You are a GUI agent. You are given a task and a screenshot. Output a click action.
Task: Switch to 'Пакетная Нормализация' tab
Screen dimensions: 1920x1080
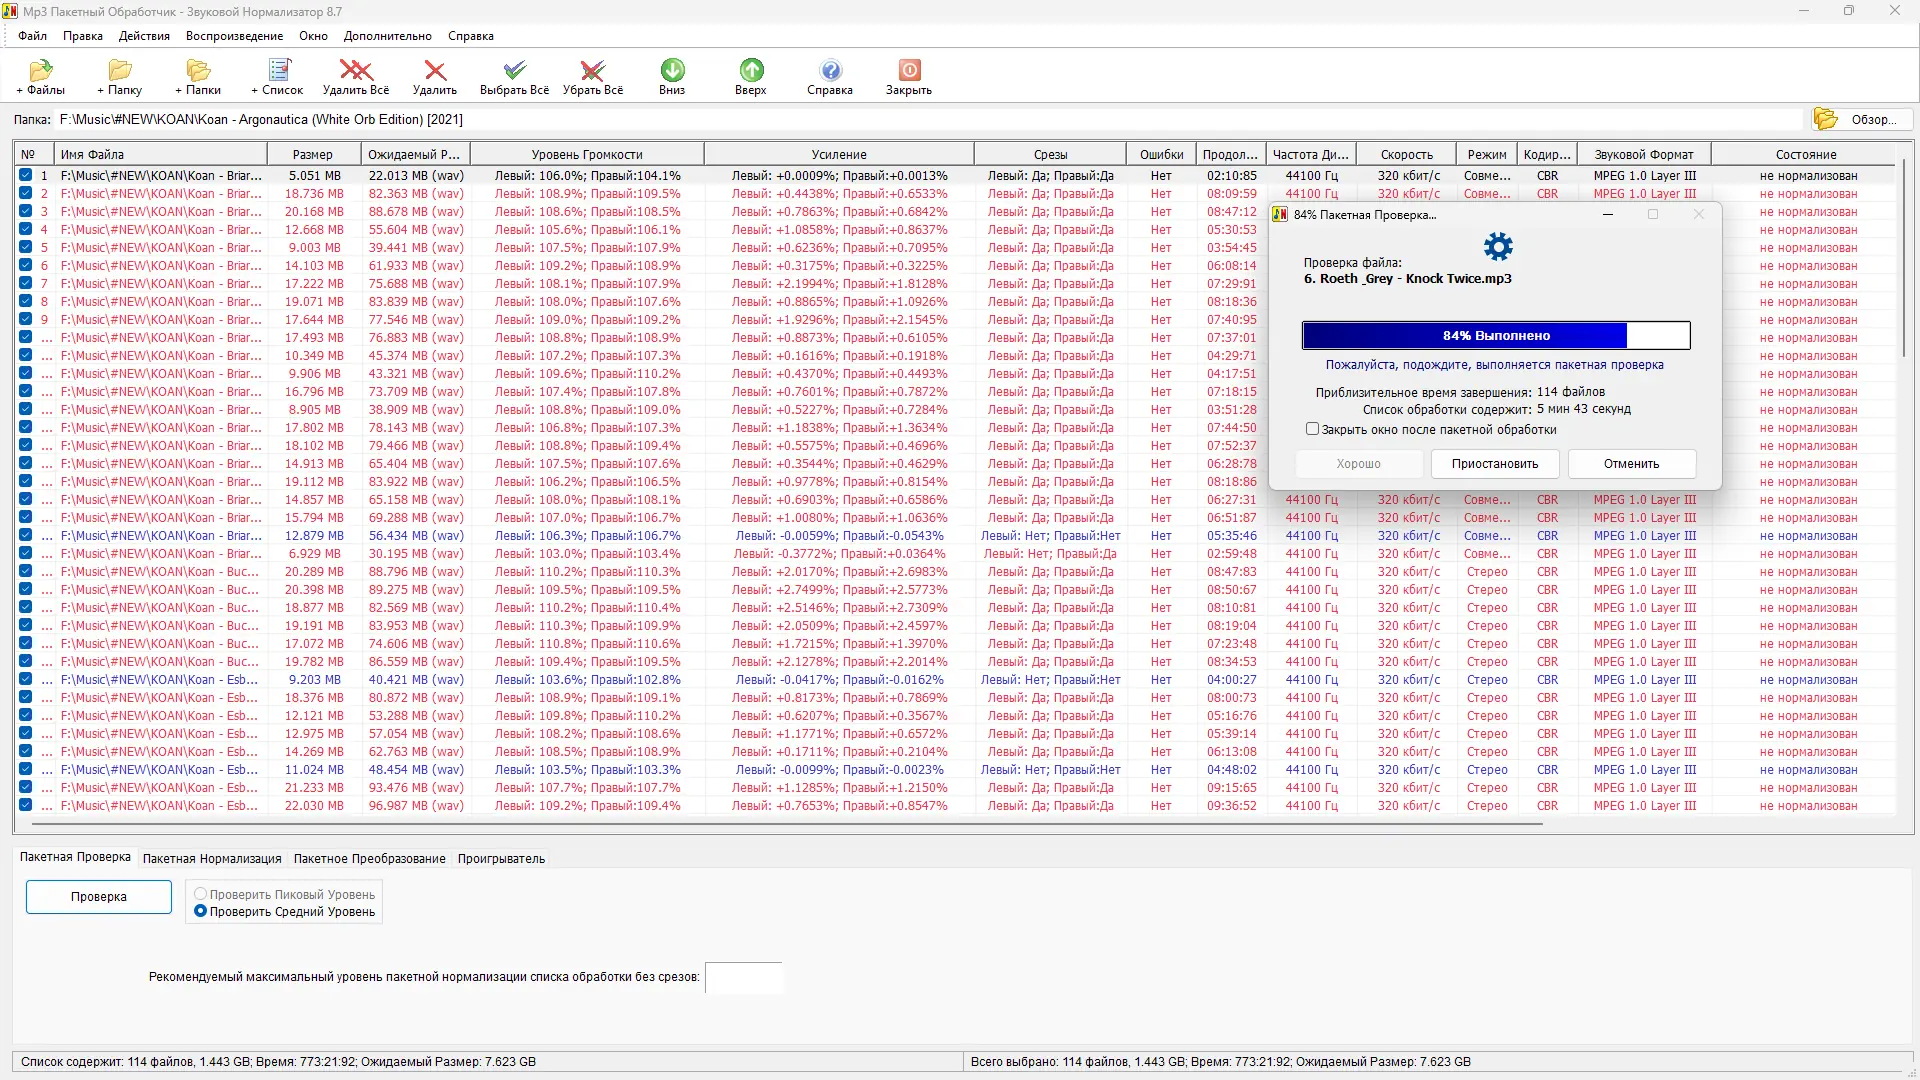[x=212, y=859]
